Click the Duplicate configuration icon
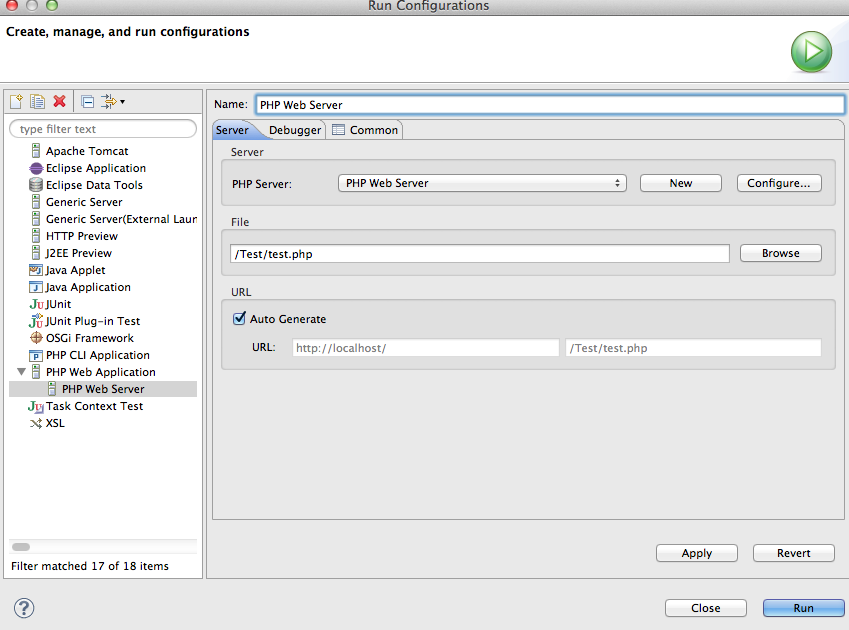Screen dimensions: 849x630 tap(37, 101)
